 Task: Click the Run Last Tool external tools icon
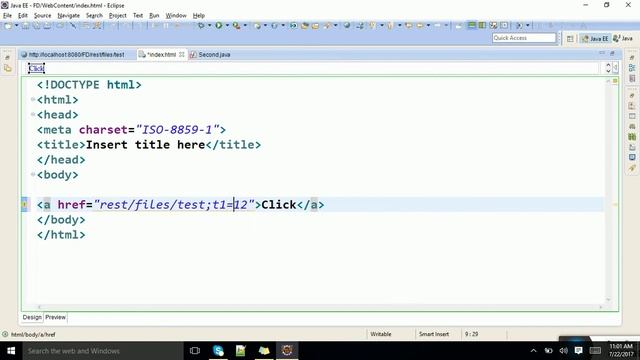click(x=236, y=25)
